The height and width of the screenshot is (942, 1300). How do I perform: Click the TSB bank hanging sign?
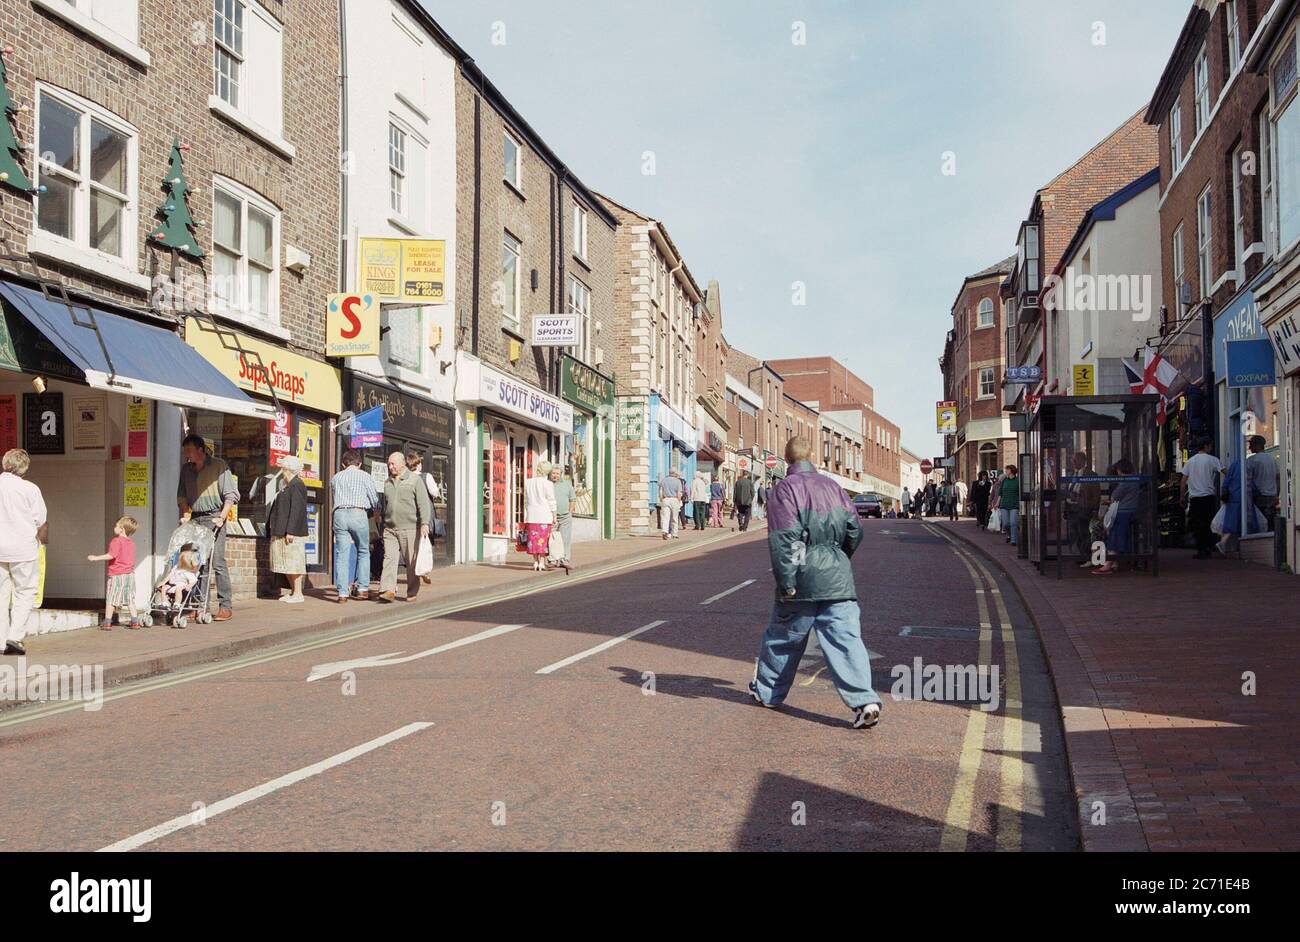[x=1021, y=373]
